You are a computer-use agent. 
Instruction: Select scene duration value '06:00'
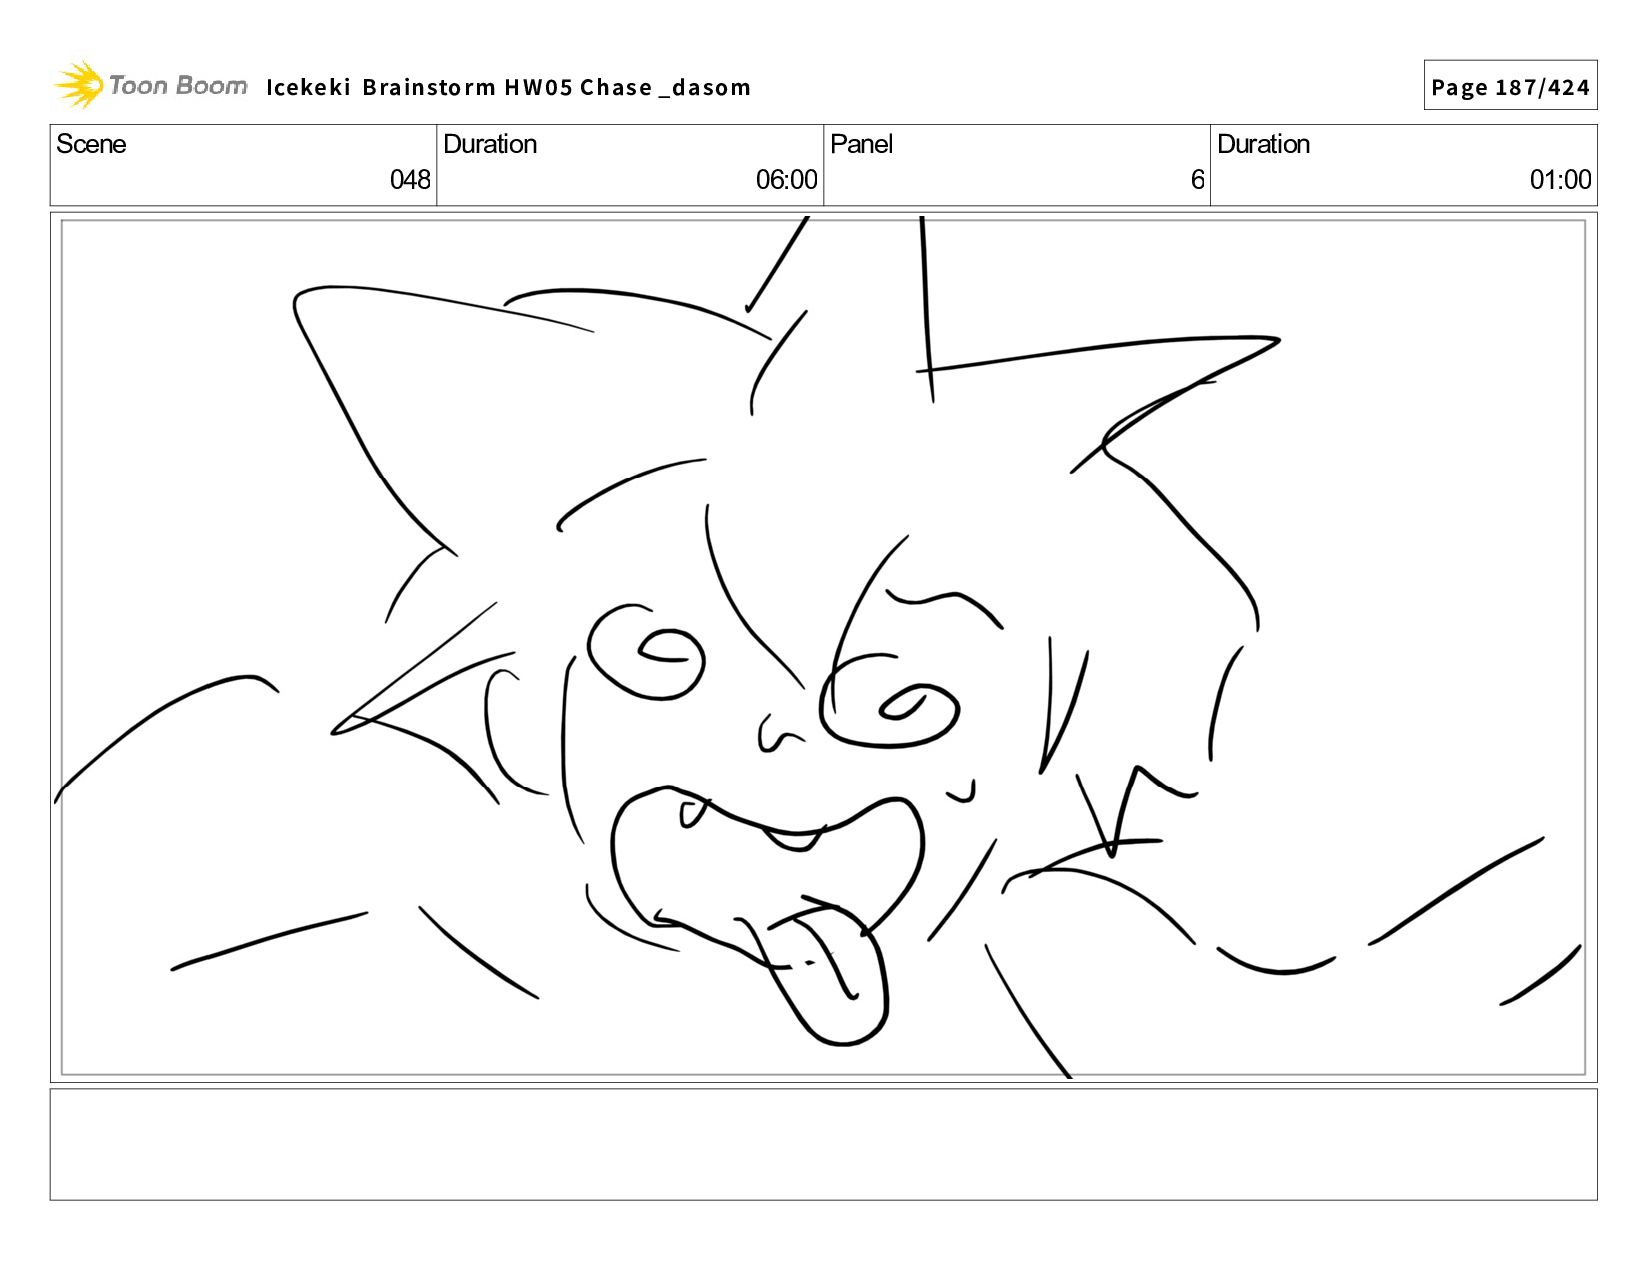pyautogui.click(x=786, y=180)
